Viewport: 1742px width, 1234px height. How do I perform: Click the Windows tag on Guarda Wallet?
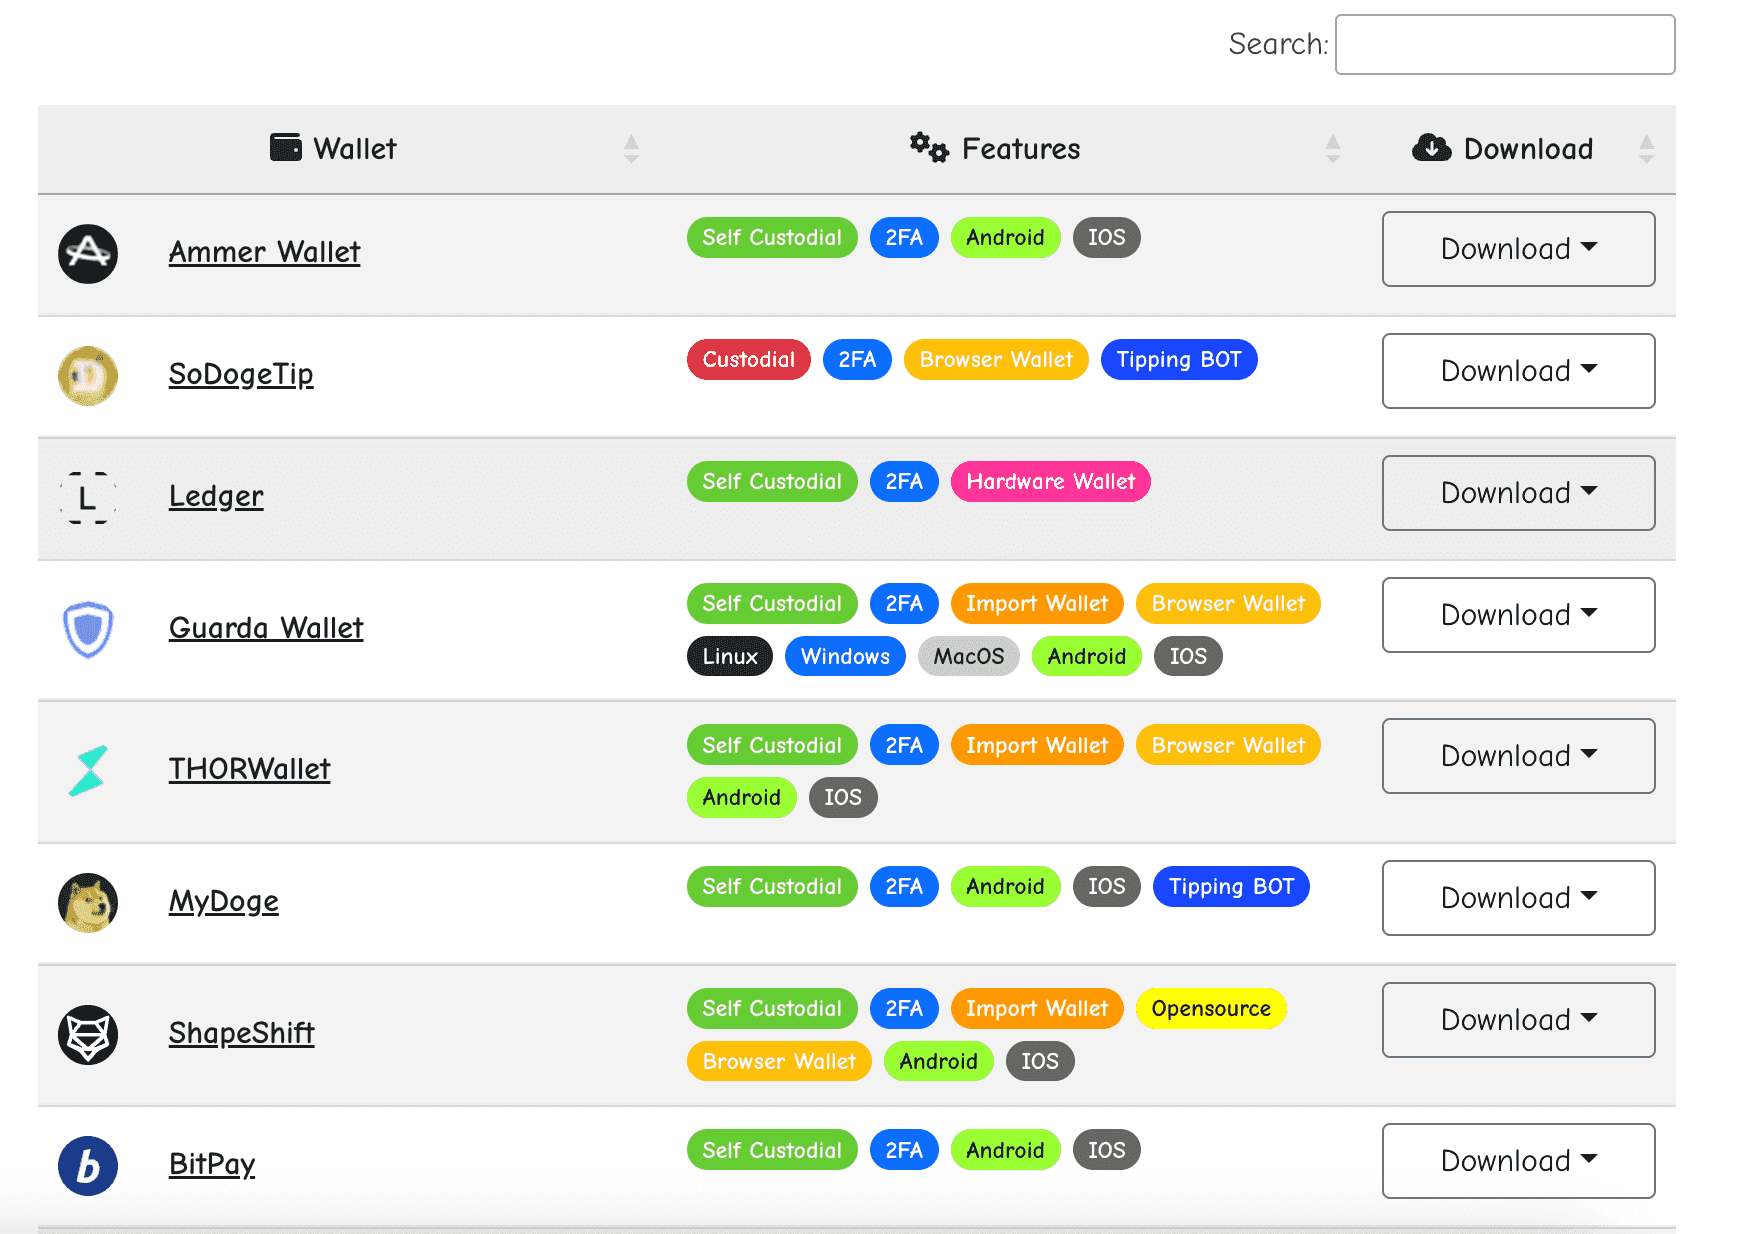point(845,657)
